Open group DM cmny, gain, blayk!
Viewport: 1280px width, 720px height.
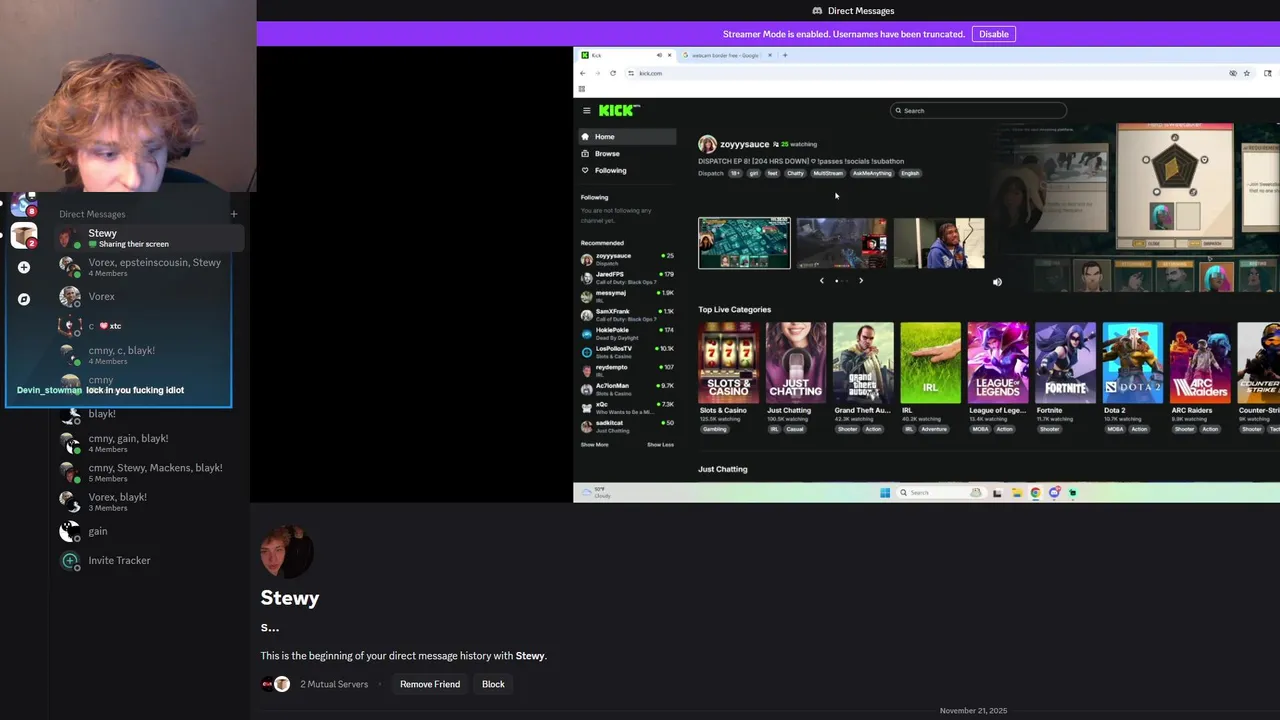(x=150, y=443)
